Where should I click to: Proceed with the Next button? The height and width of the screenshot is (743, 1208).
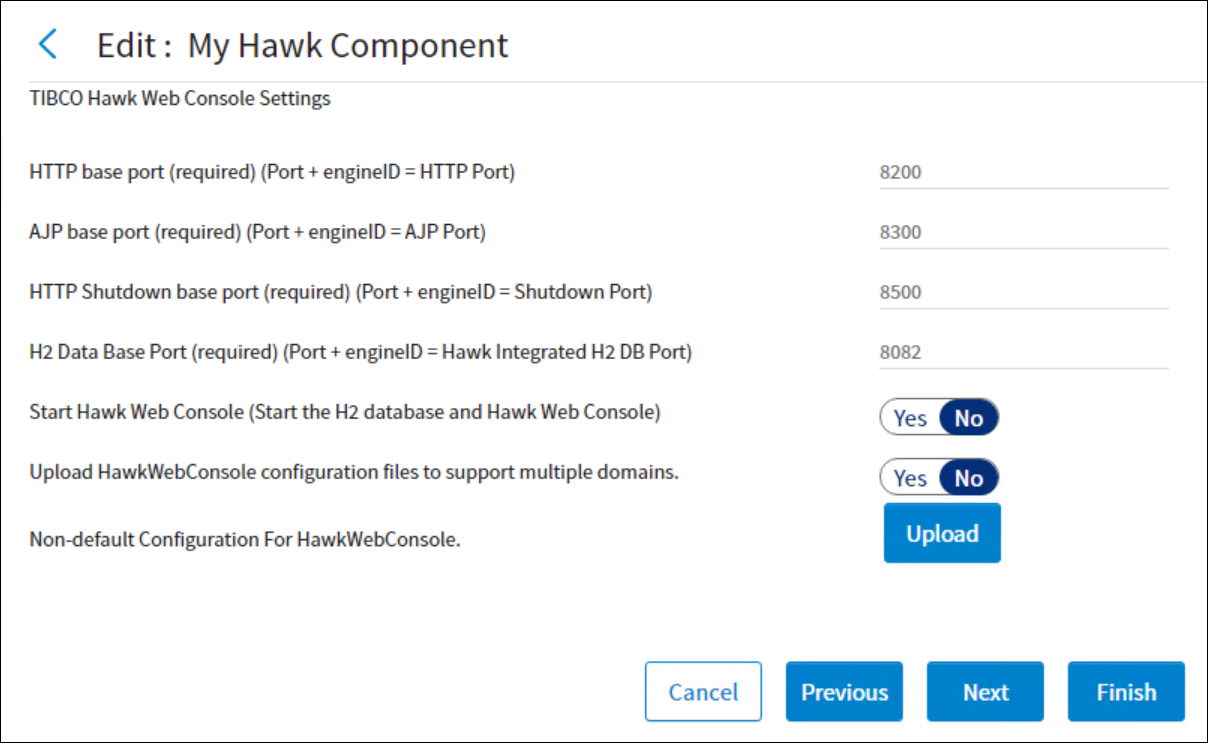[985, 692]
